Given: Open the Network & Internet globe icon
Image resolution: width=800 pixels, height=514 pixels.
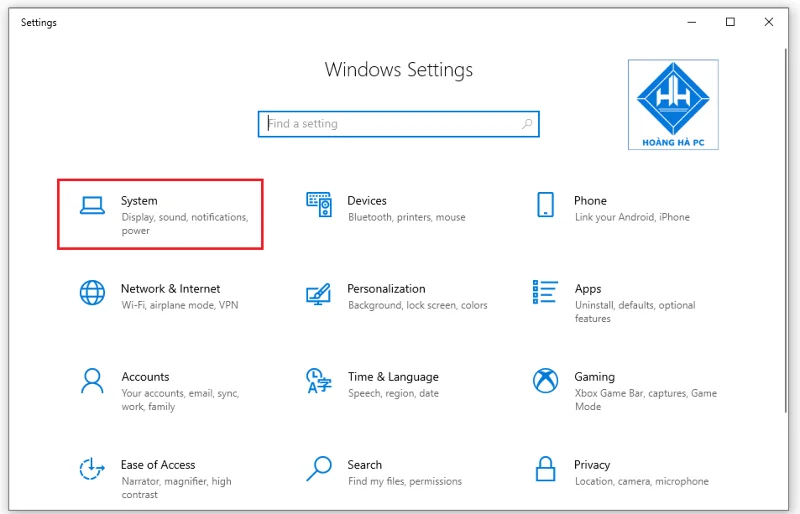Looking at the screenshot, I should tap(92, 293).
